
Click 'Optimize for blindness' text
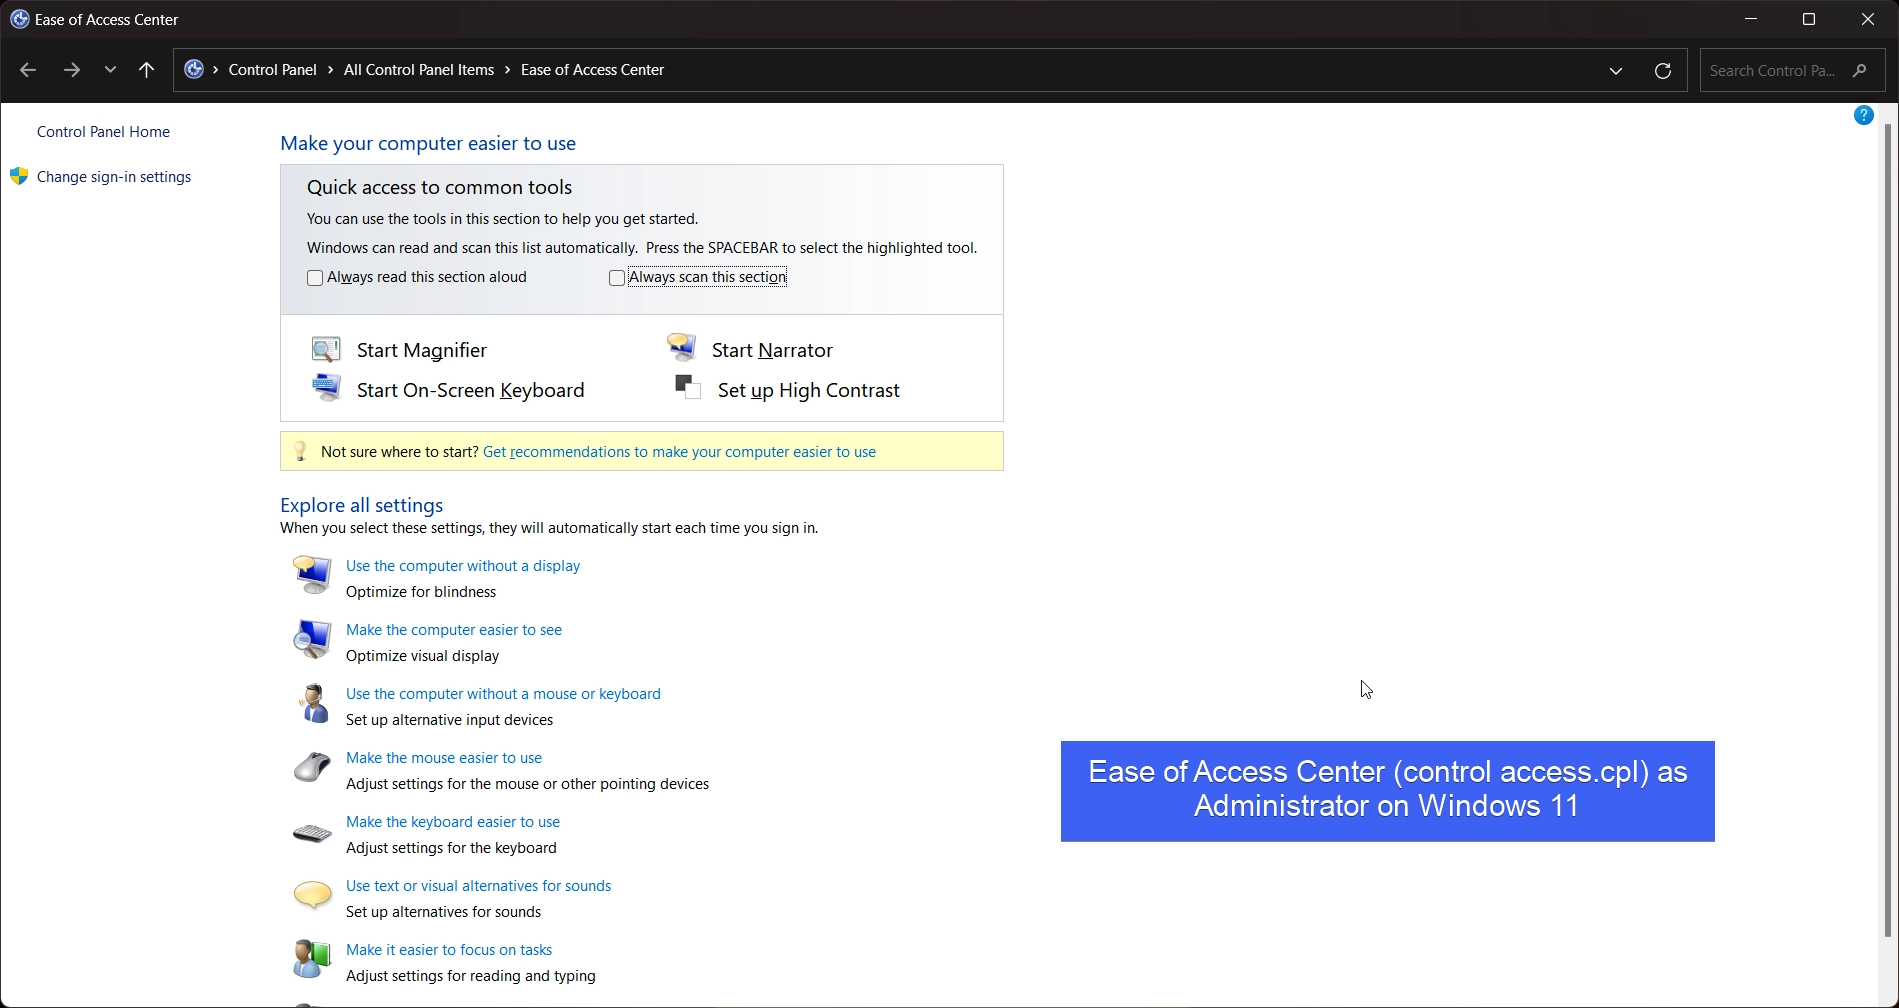(x=421, y=592)
